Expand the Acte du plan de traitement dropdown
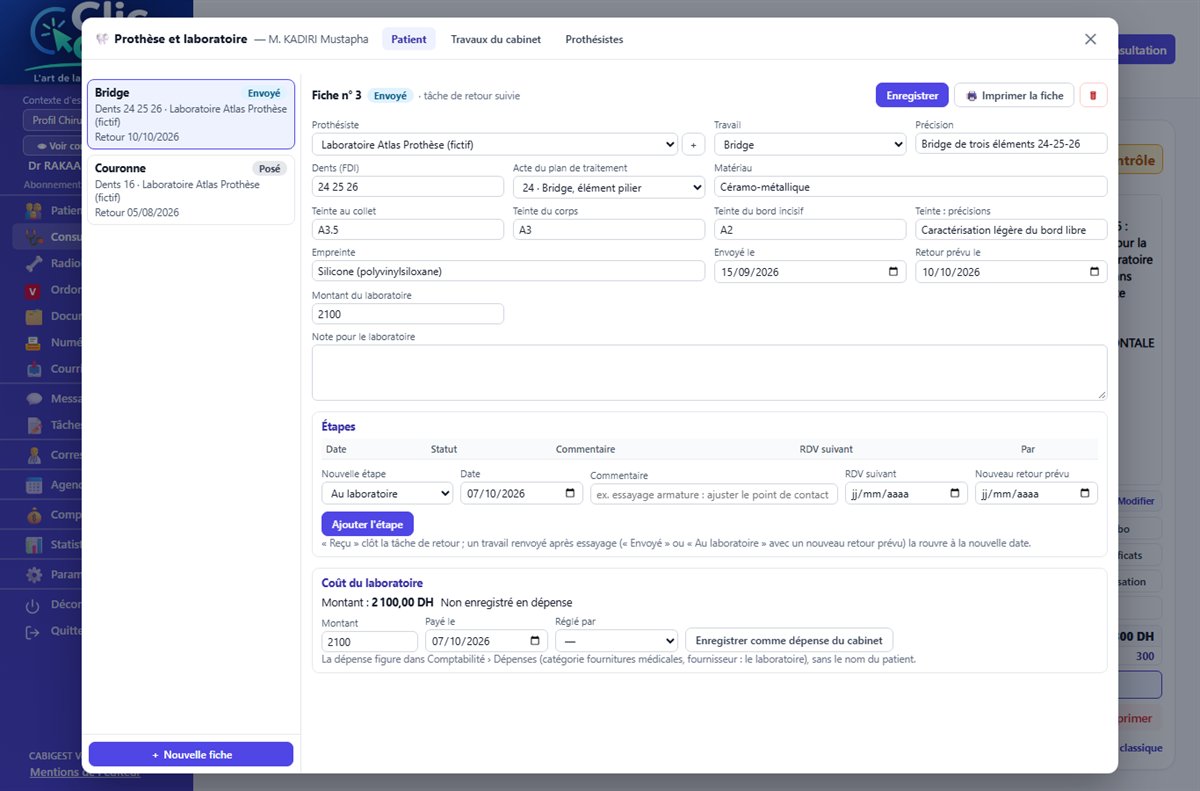The width and height of the screenshot is (1200, 791). (x=609, y=187)
